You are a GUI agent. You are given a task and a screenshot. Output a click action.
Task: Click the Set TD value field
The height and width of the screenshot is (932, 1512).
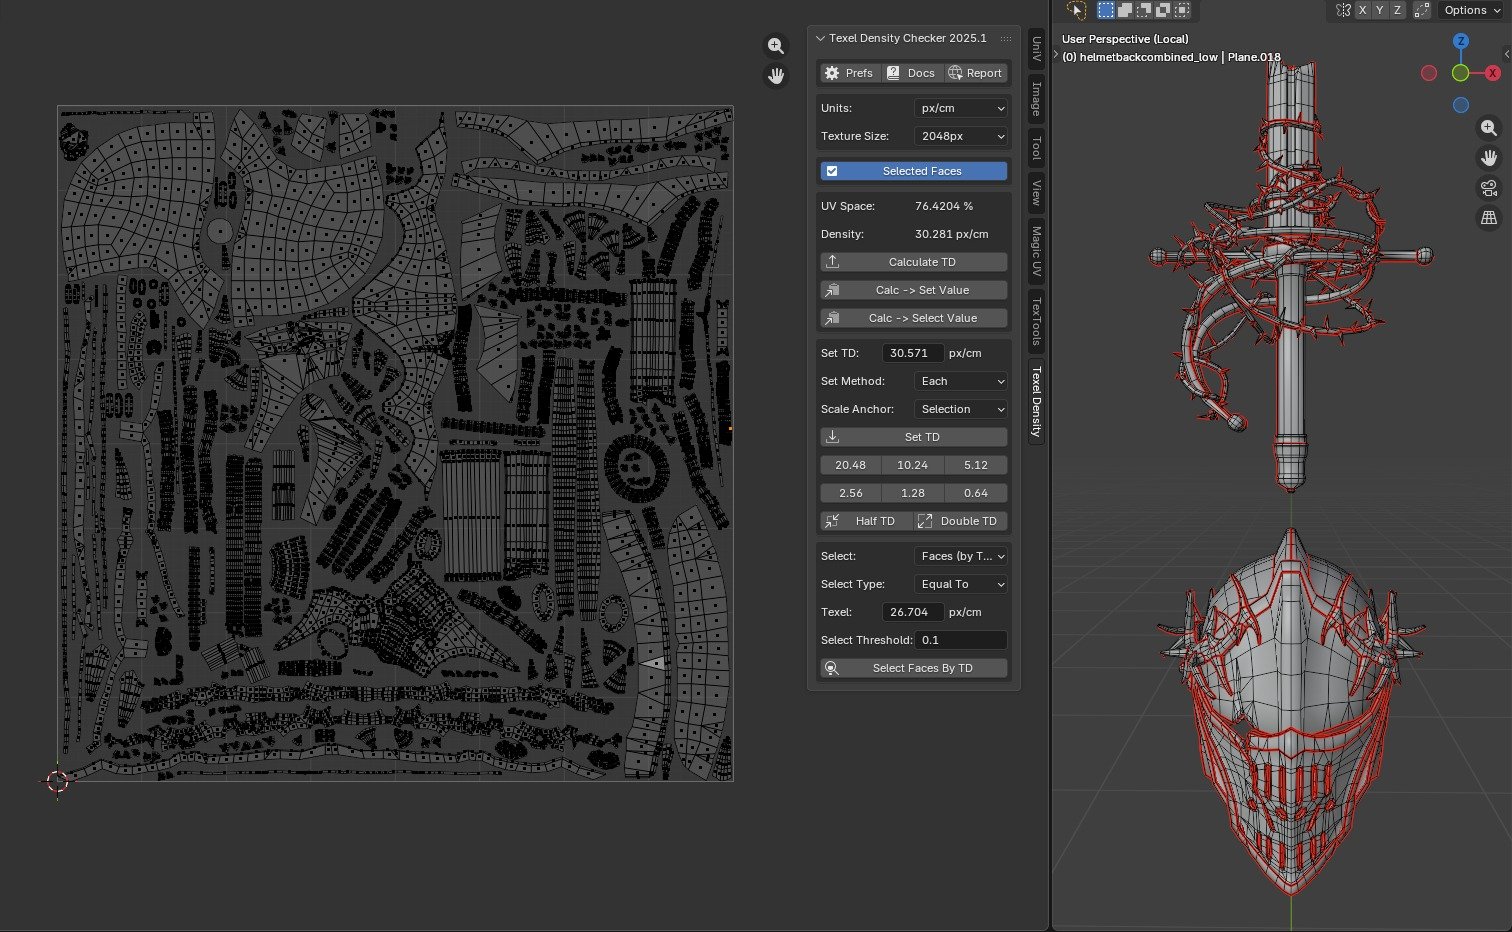(912, 353)
